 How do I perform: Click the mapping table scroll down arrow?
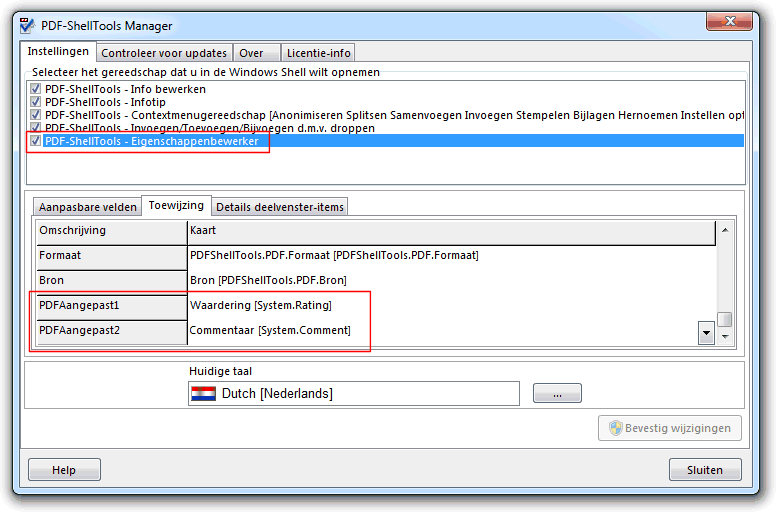pos(725,336)
